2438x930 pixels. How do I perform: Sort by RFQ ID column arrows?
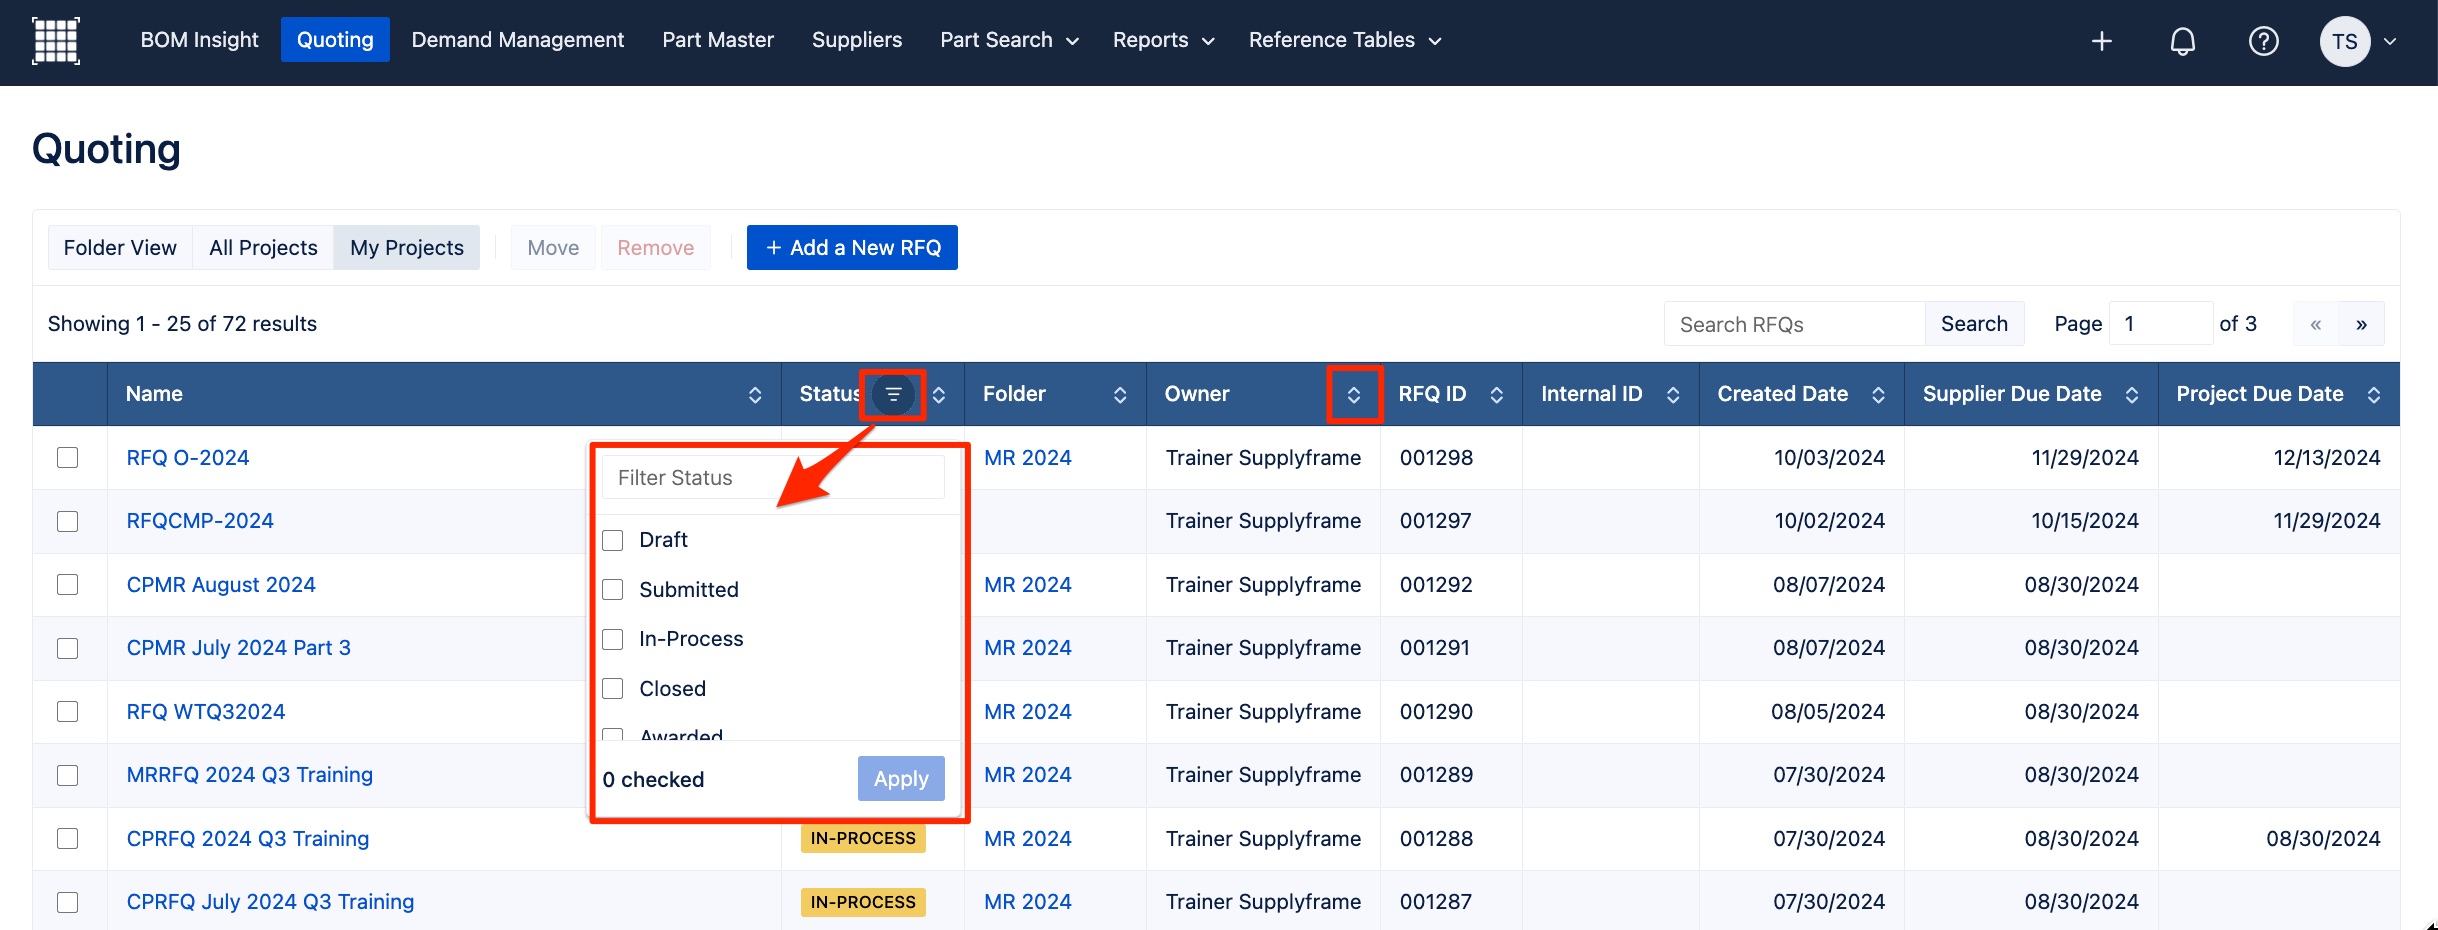click(x=1497, y=395)
